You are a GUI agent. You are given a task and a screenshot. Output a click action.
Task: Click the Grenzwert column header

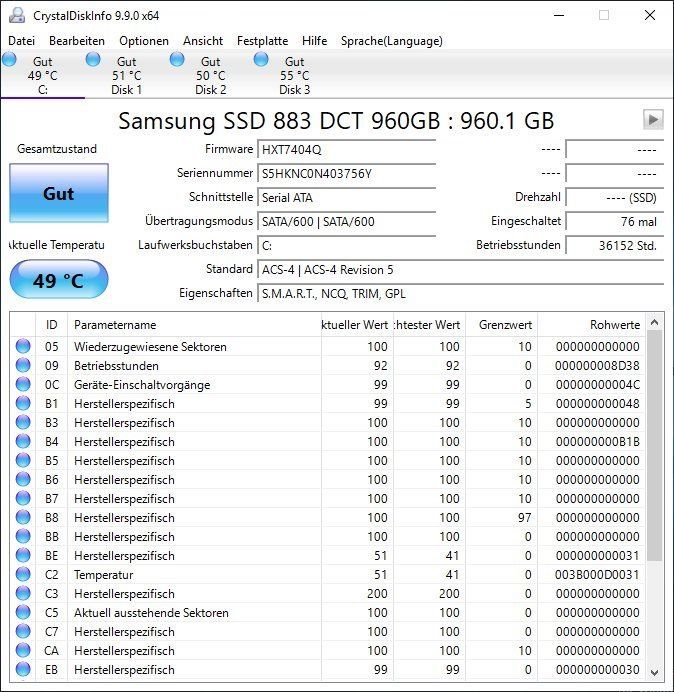[x=501, y=325]
